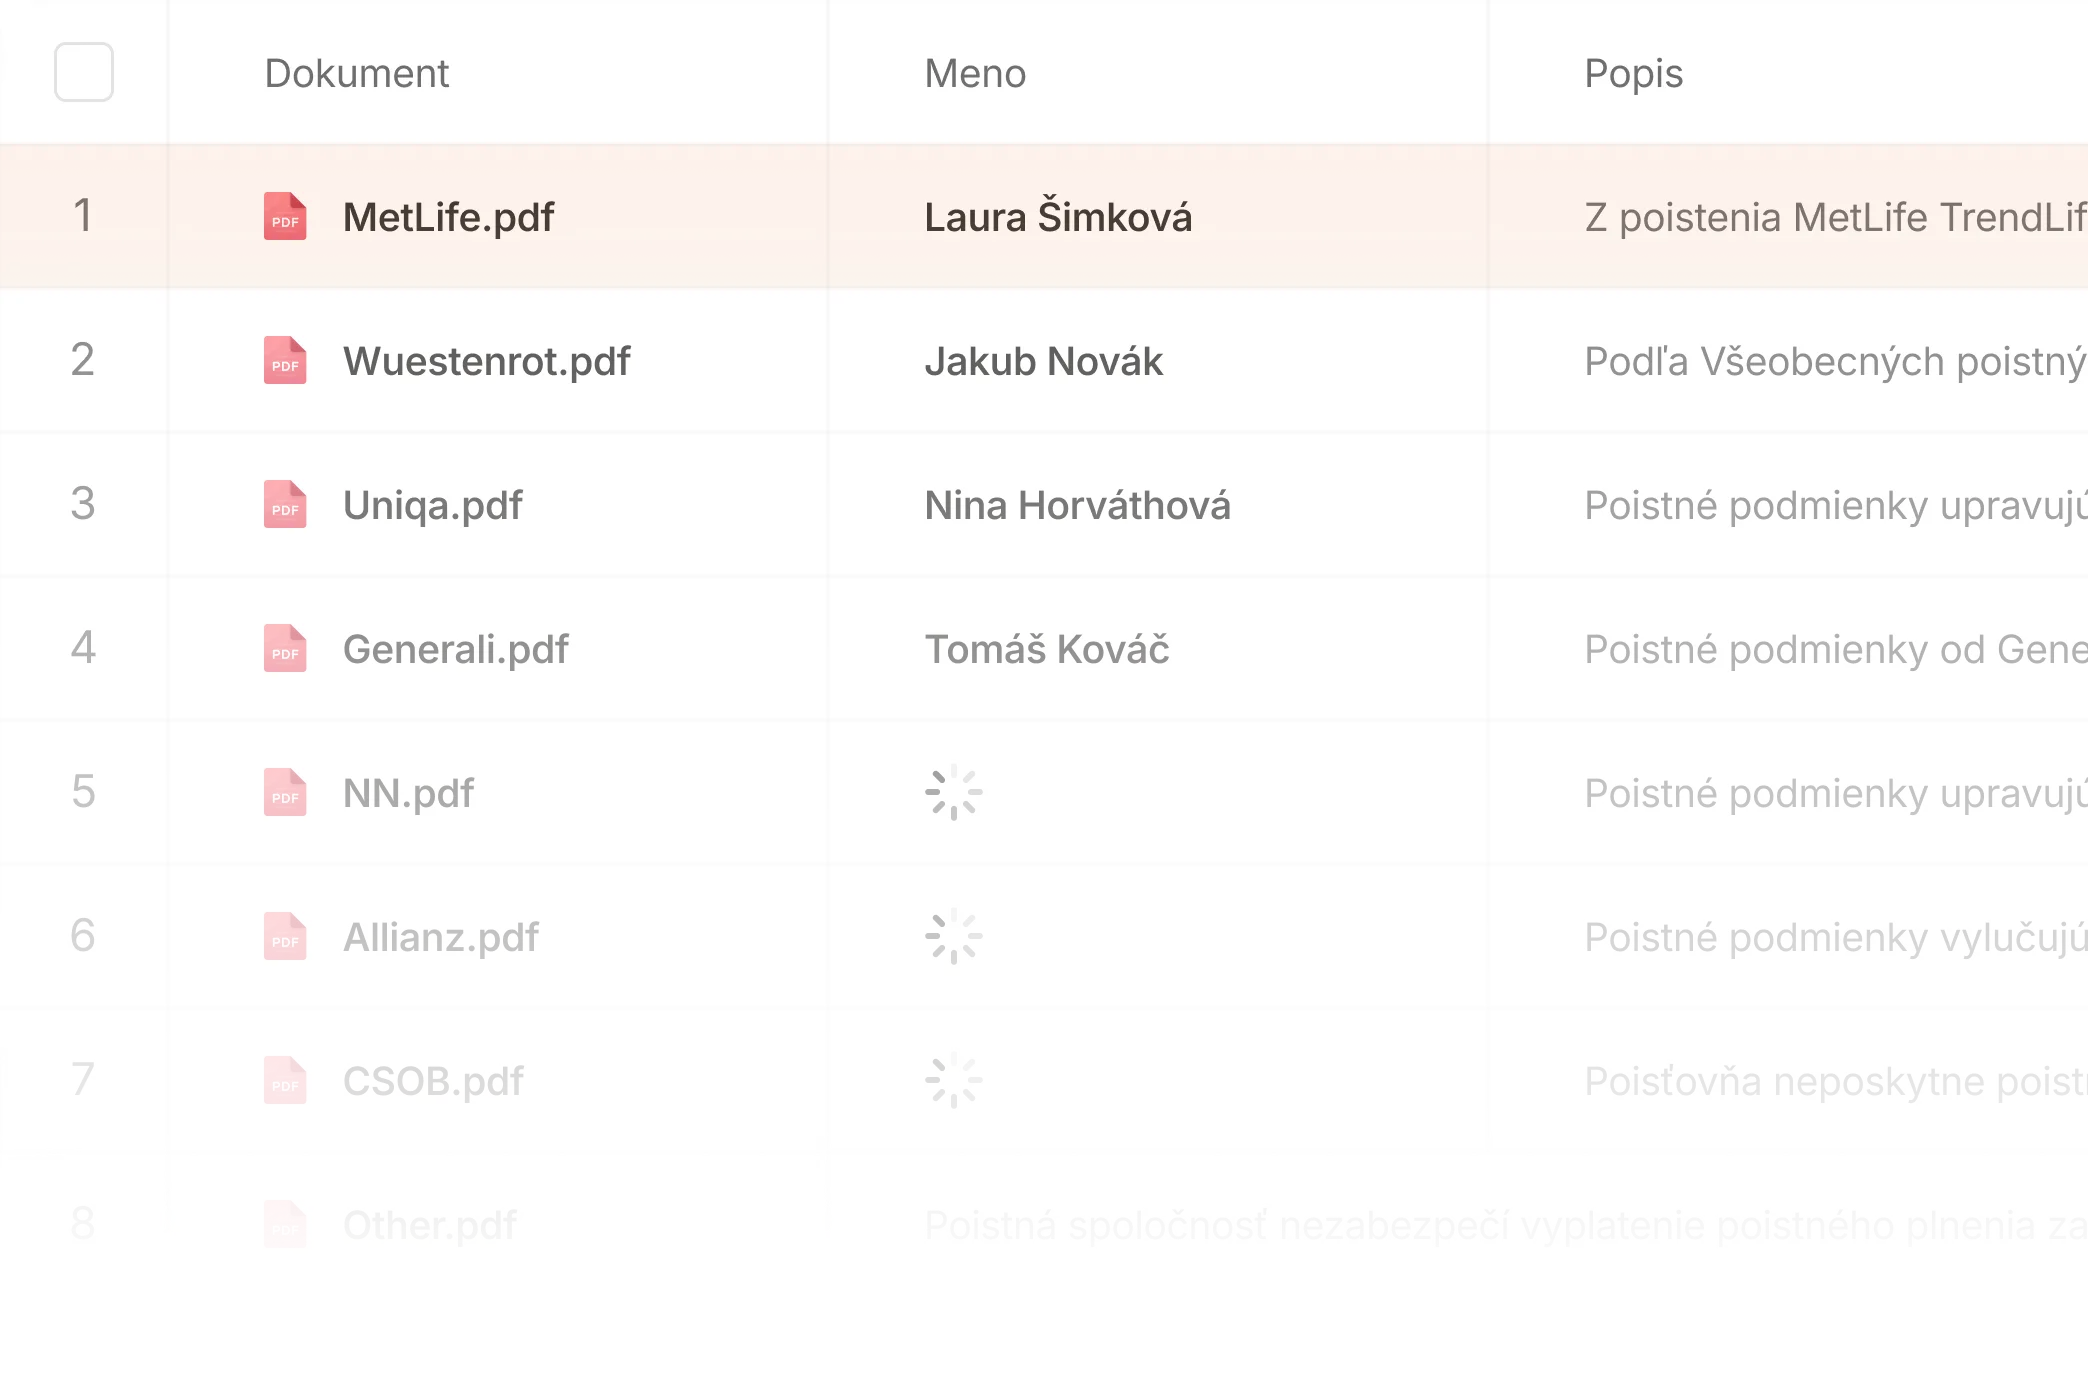This screenshot has height=1398, width=2088.
Task: Open the MetLife.pdf file name
Action: tap(448, 217)
